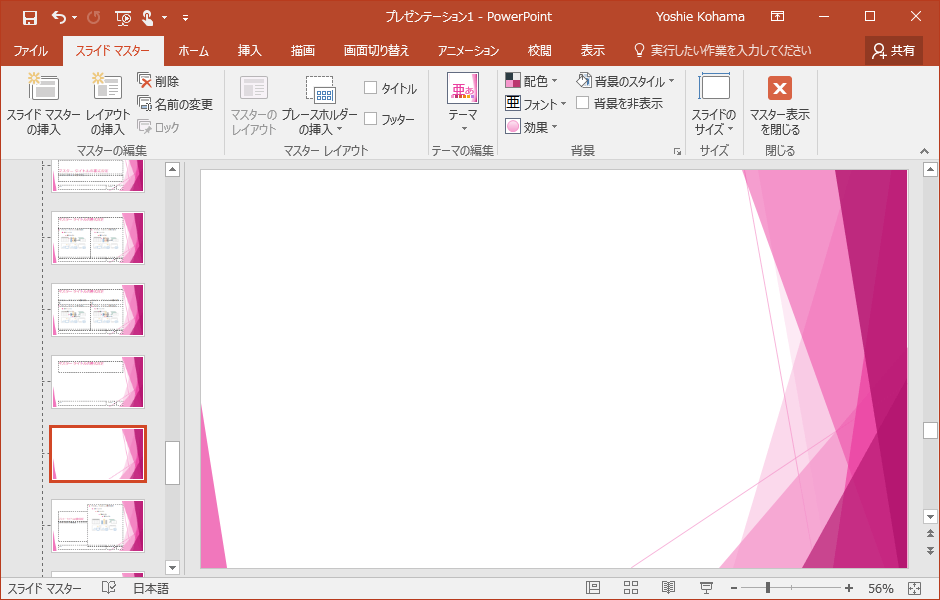Insert a new layout (レイアウトの挿入)

(x=108, y=104)
